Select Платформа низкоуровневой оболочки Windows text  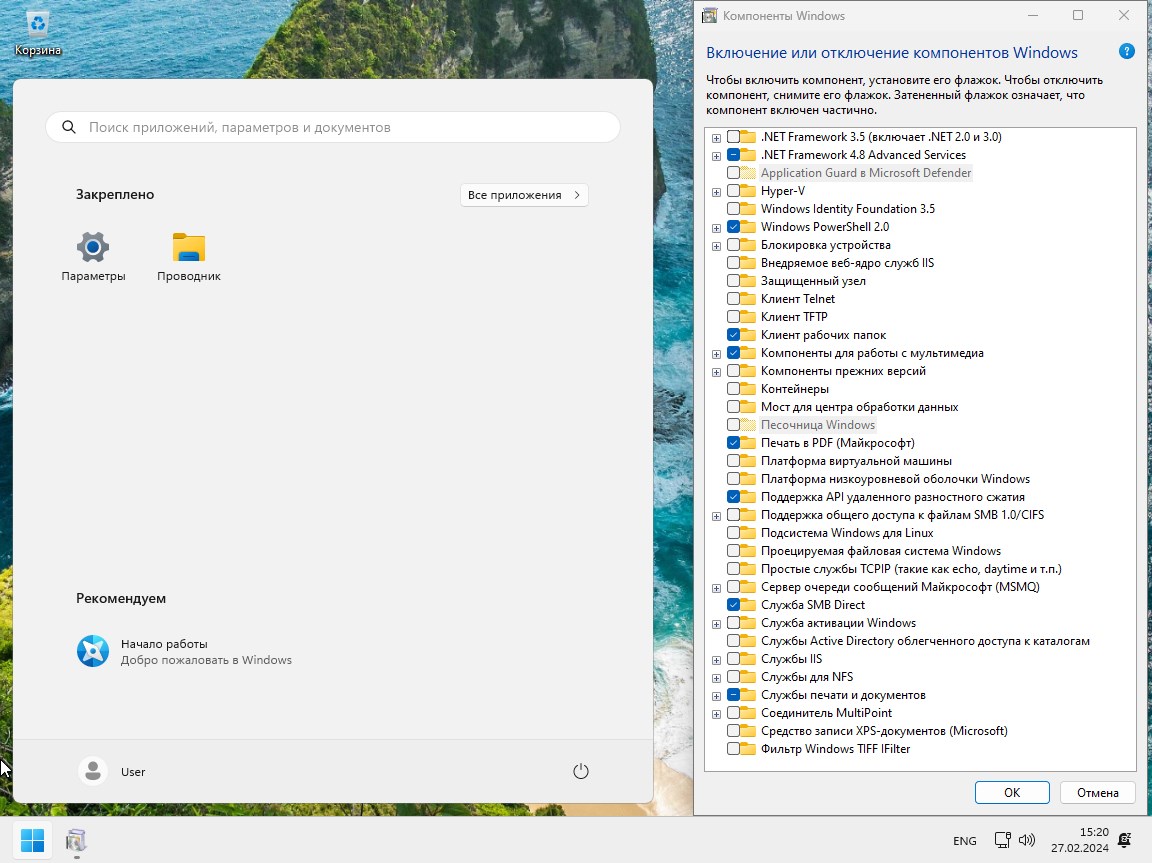pyautogui.click(x=895, y=479)
